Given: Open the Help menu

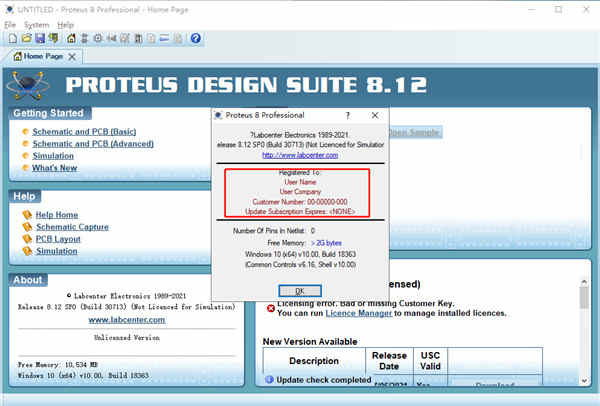Looking at the screenshot, I should click(65, 25).
